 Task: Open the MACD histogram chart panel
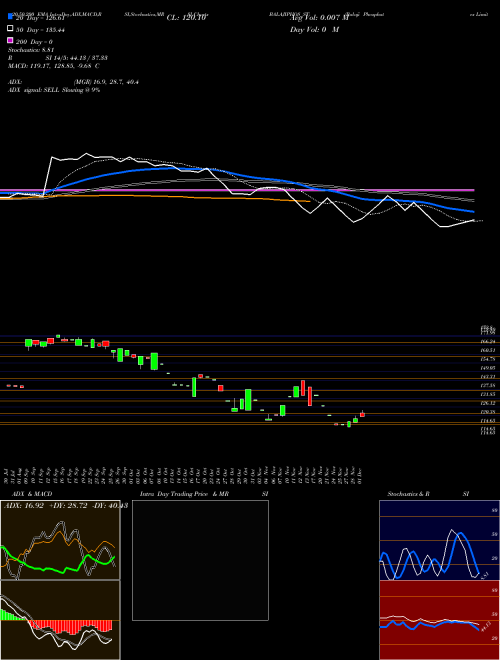click(60, 620)
